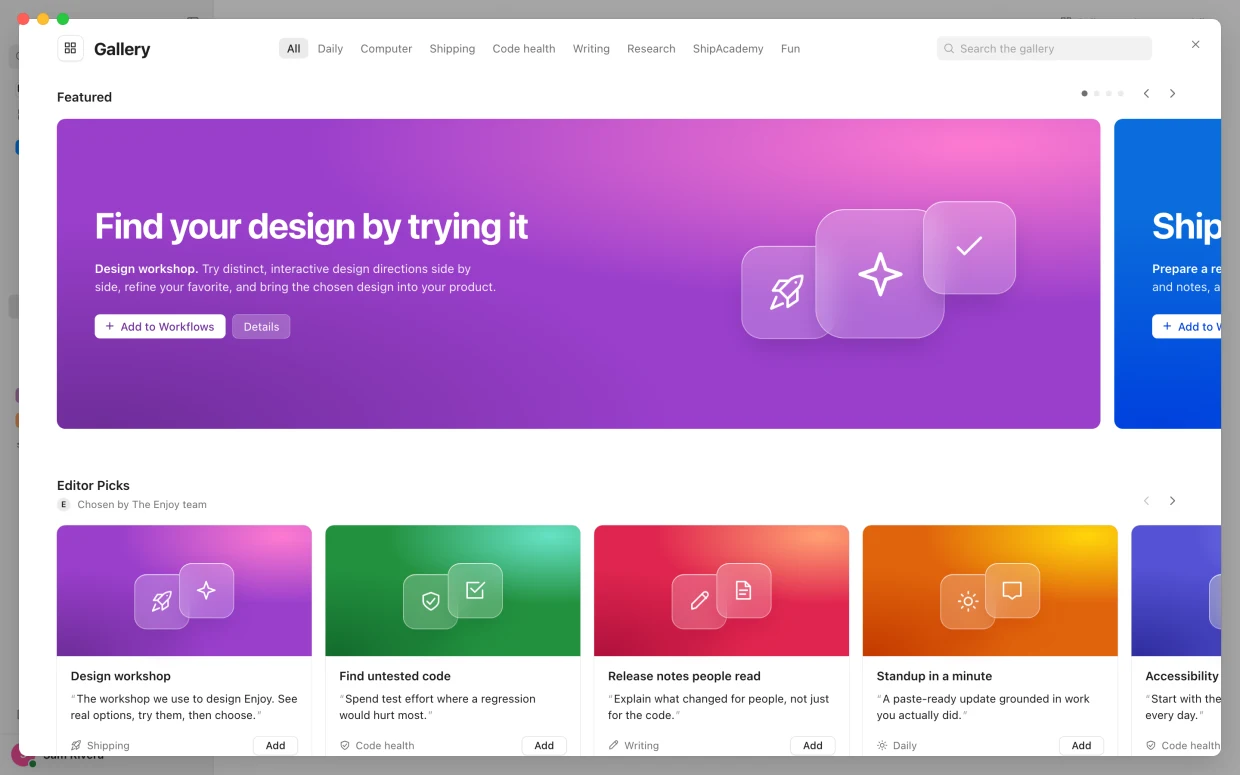Jump to the second featured carousel dot
1240x775 pixels.
1096,93
